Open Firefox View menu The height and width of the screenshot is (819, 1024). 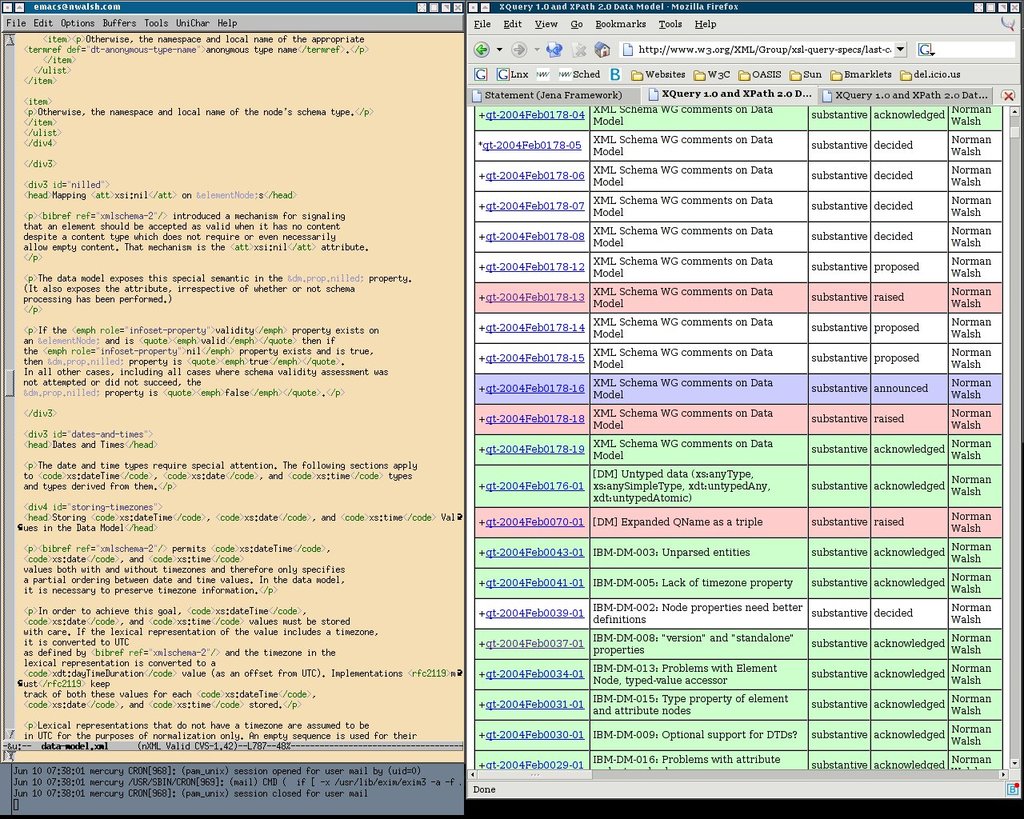(546, 24)
